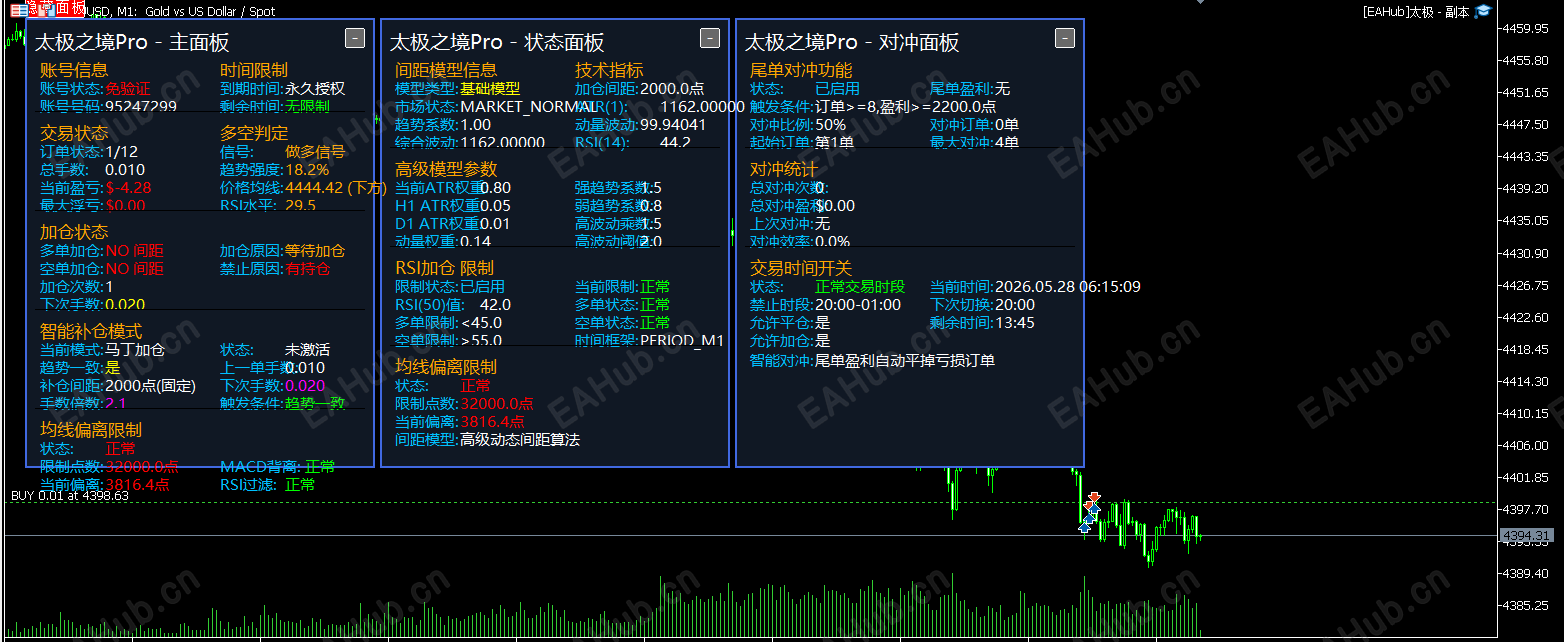Collapse the 状态面板 panel using minus button
The height and width of the screenshot is (642, 1564).
tap(709, 38)
